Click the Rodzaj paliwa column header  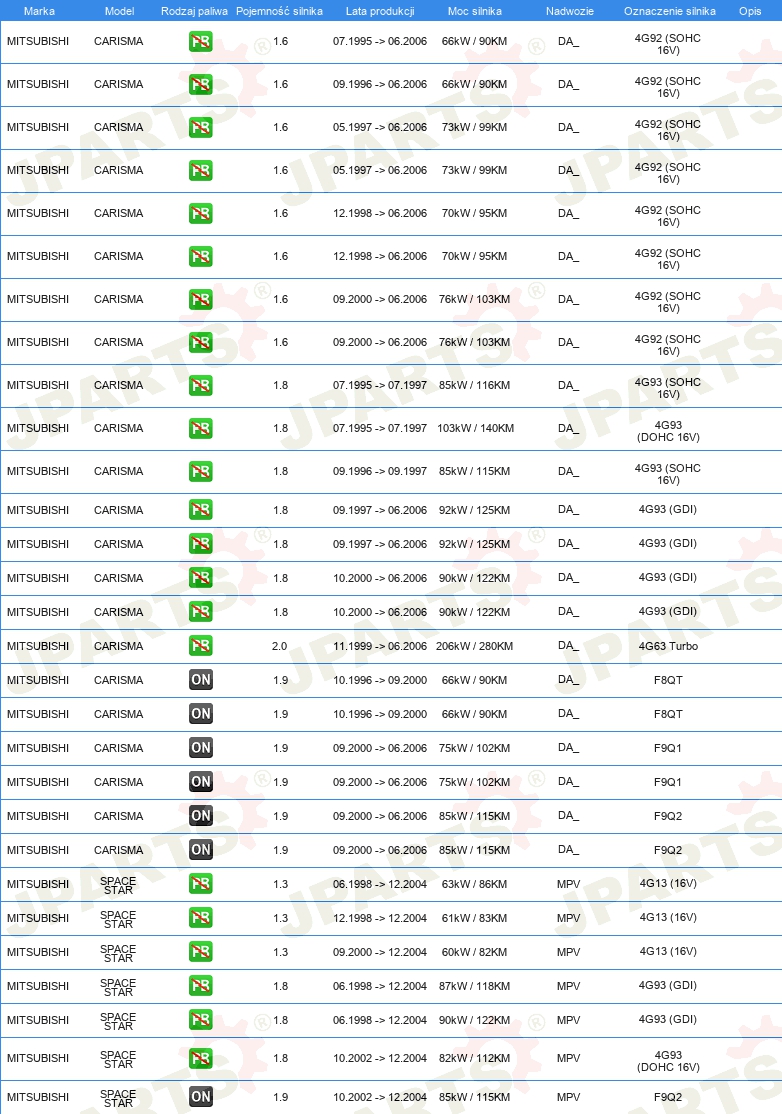(x=194, y=11)
